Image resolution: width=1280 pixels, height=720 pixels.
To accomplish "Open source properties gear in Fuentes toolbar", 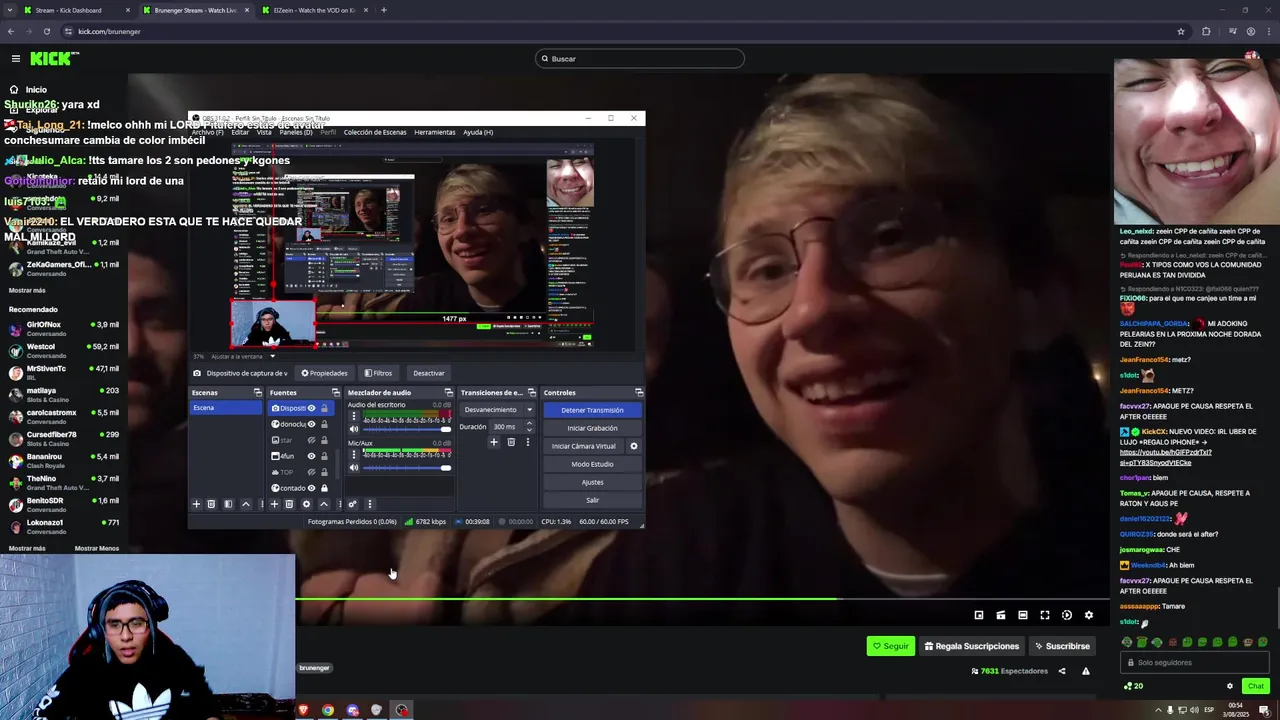I will (x=306, y=504).
